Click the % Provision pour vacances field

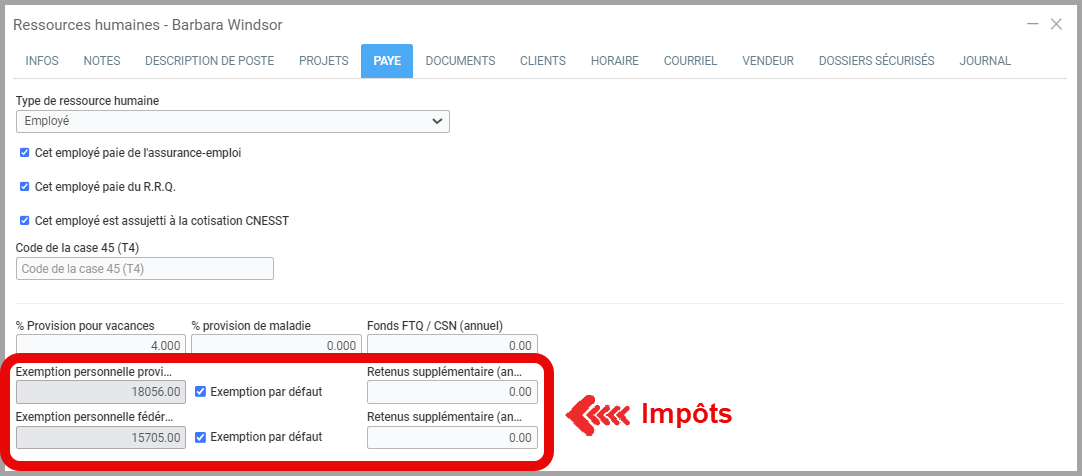(100, 345)
